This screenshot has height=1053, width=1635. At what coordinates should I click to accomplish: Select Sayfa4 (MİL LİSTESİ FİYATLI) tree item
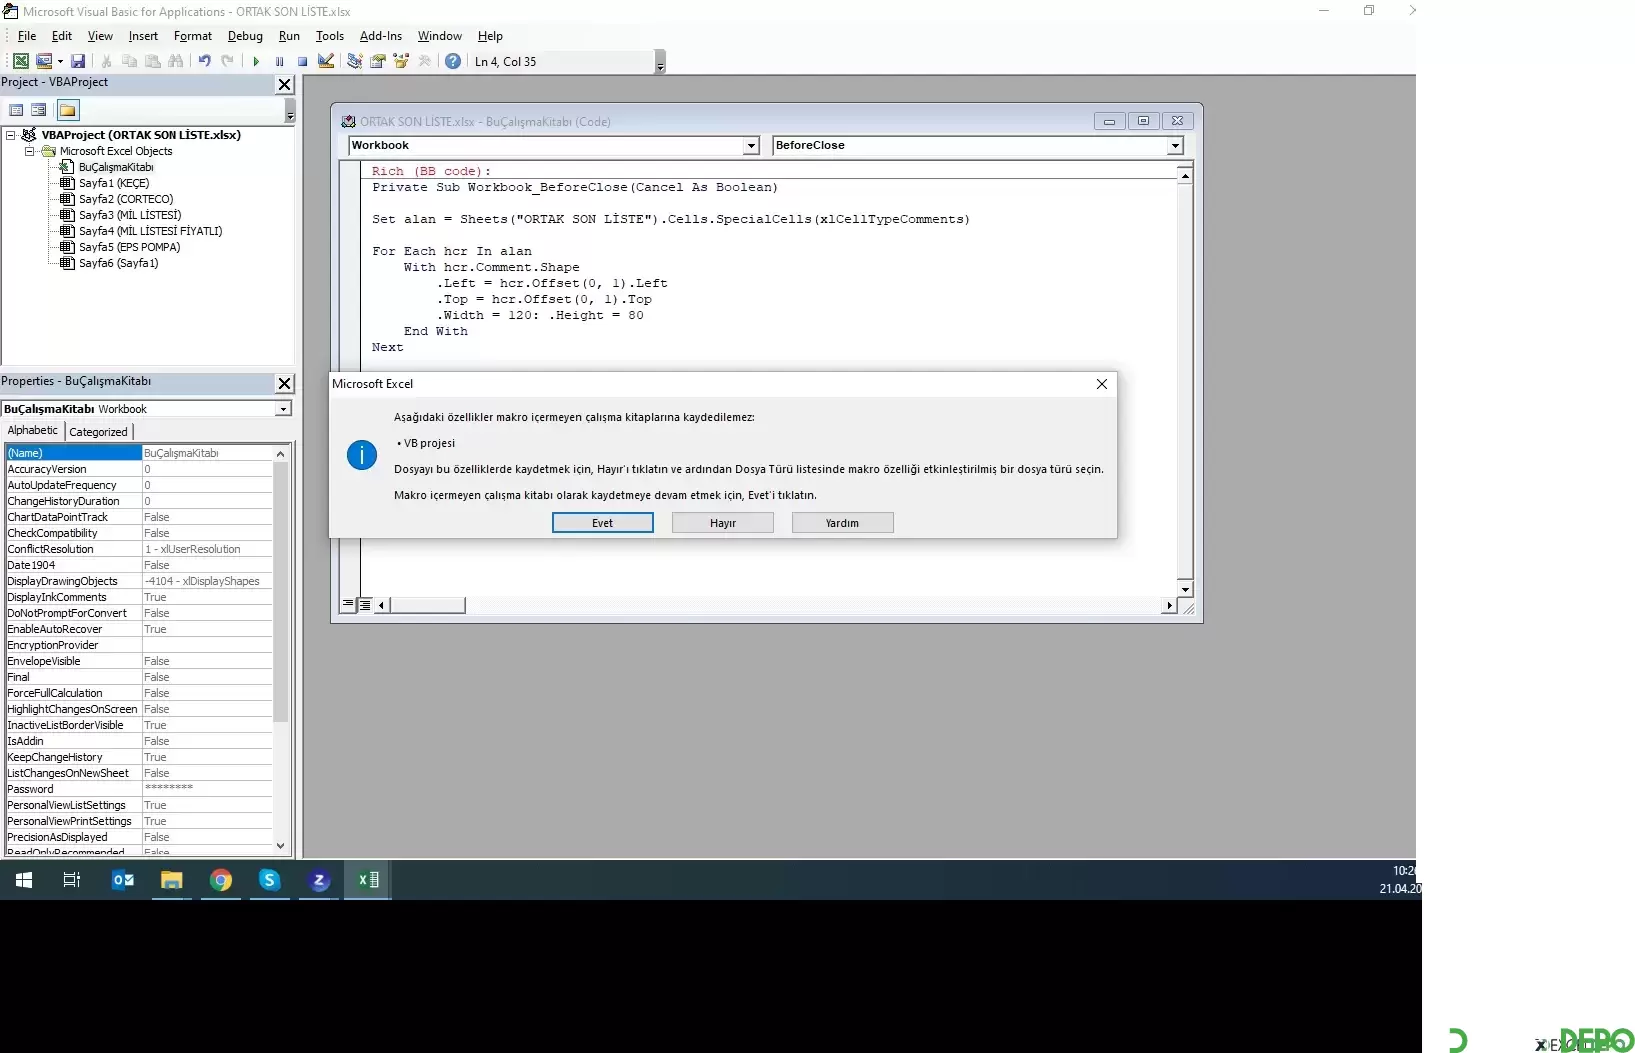pos(150,231)
